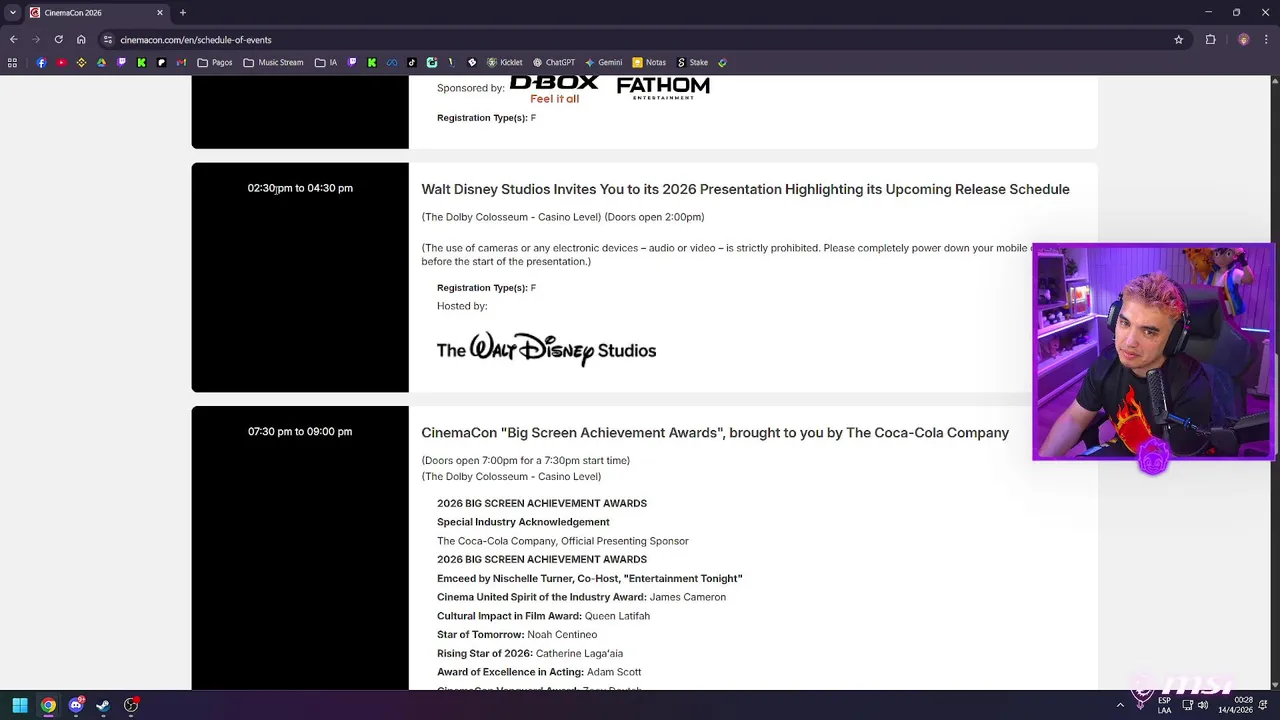Image resolution: width=1280 pixels, height=720 pixels.
Task: Go back to the previous page
Action: pos(13,40)
